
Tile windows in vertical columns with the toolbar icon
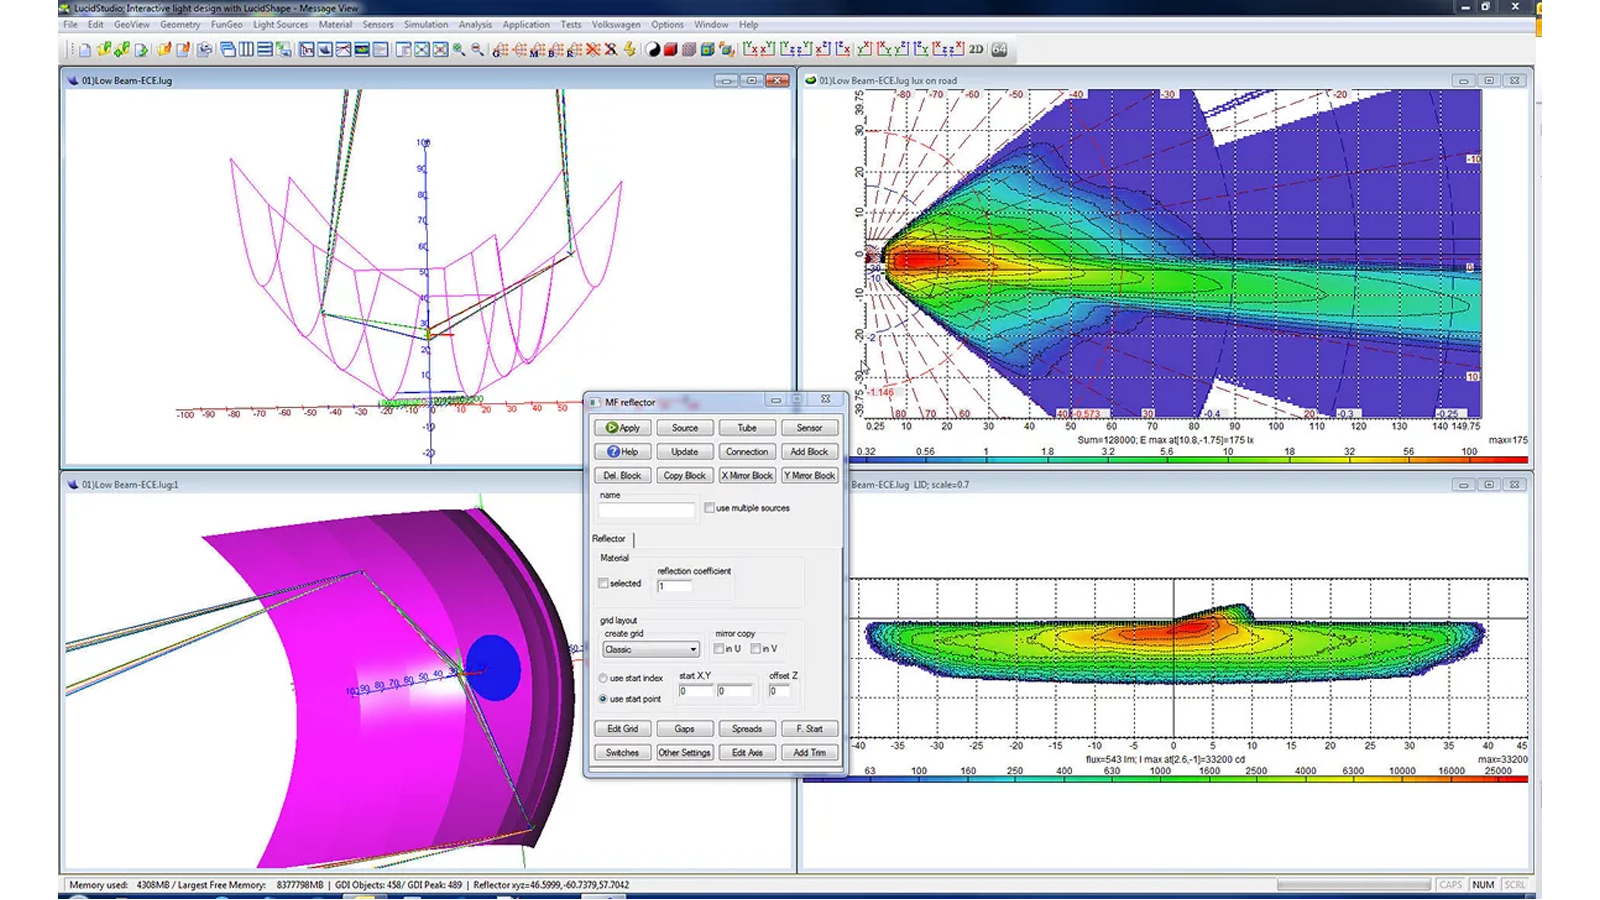[x=246, y=49]
